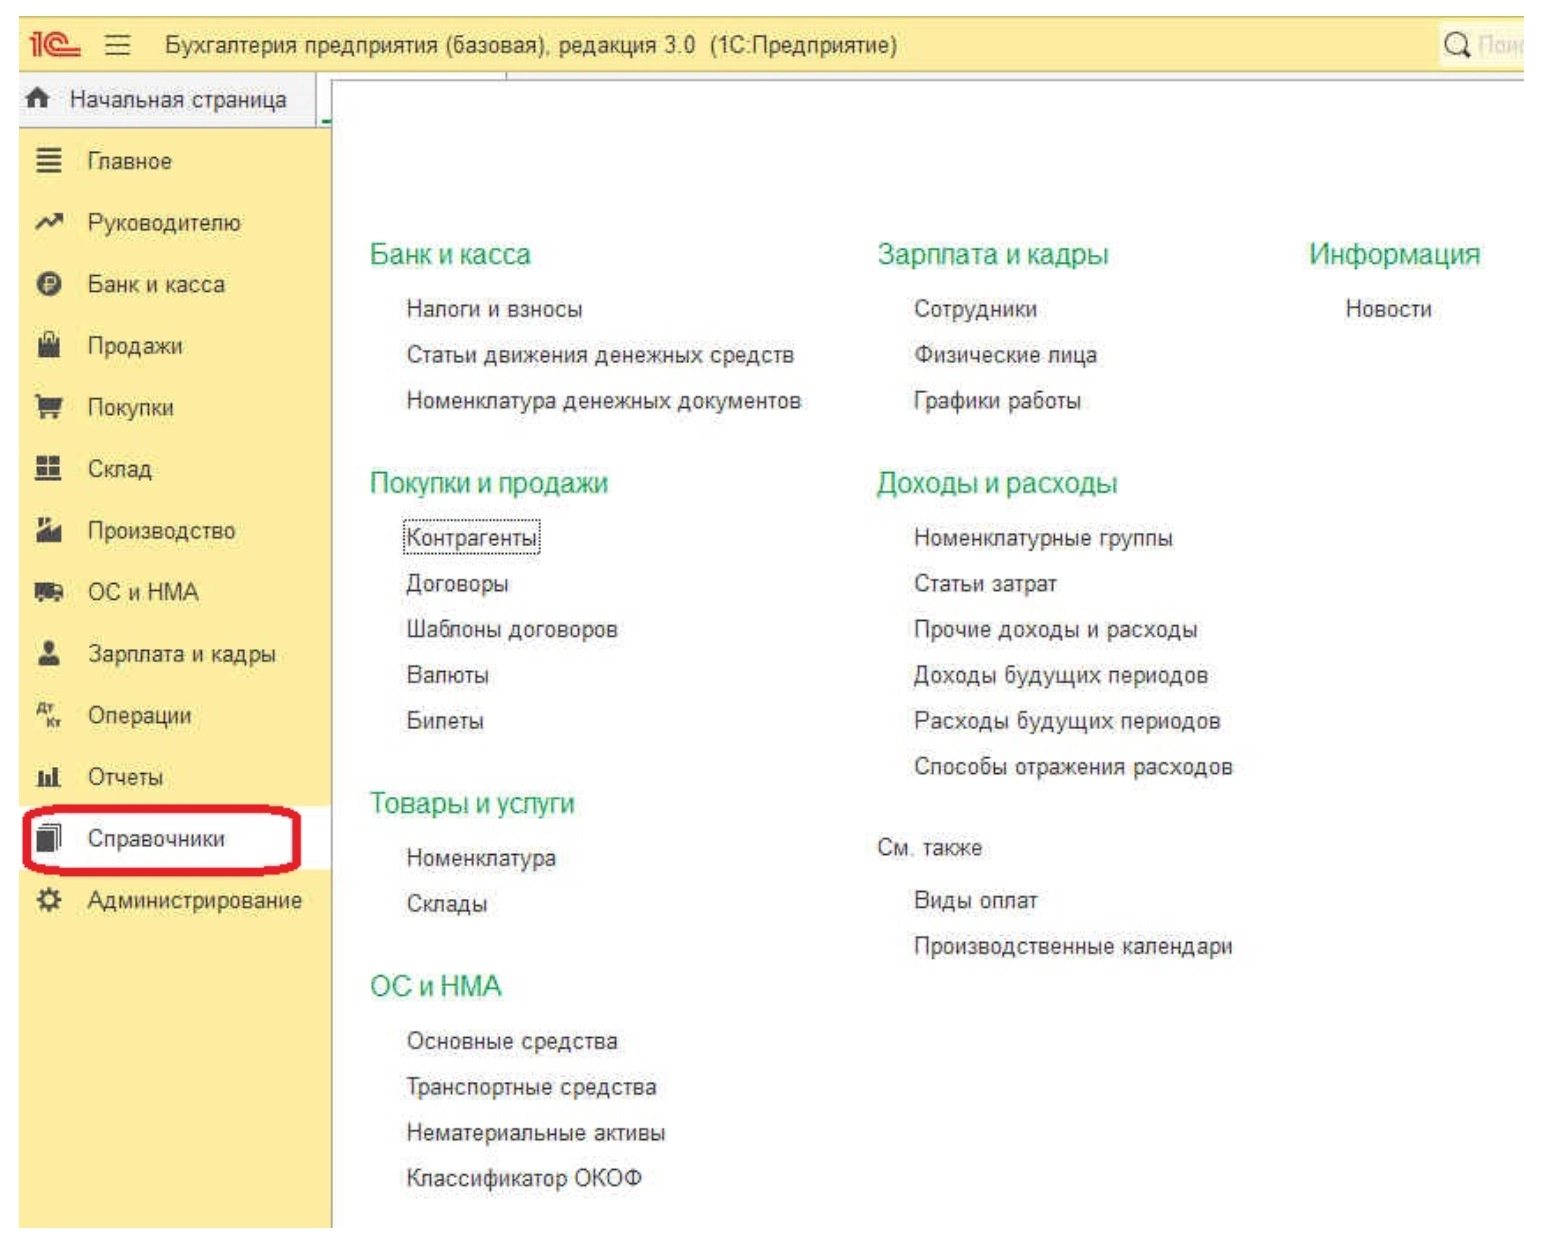Open Расходы будущих периодов
The width and height of the screenshot is (1541, 1237).
(1067, 721)
